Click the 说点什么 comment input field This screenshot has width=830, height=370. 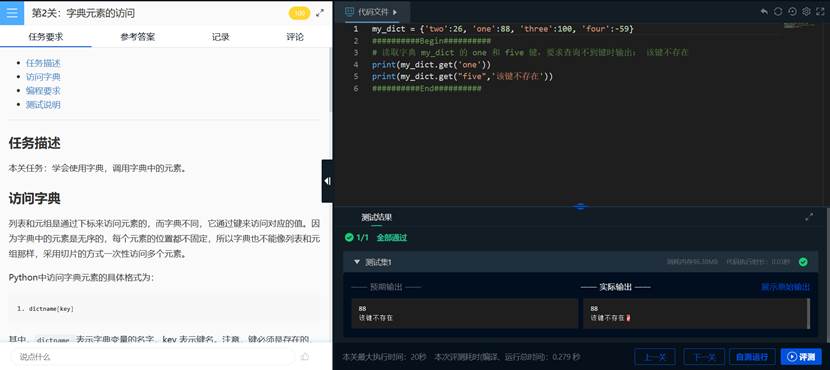click(154, 357)
